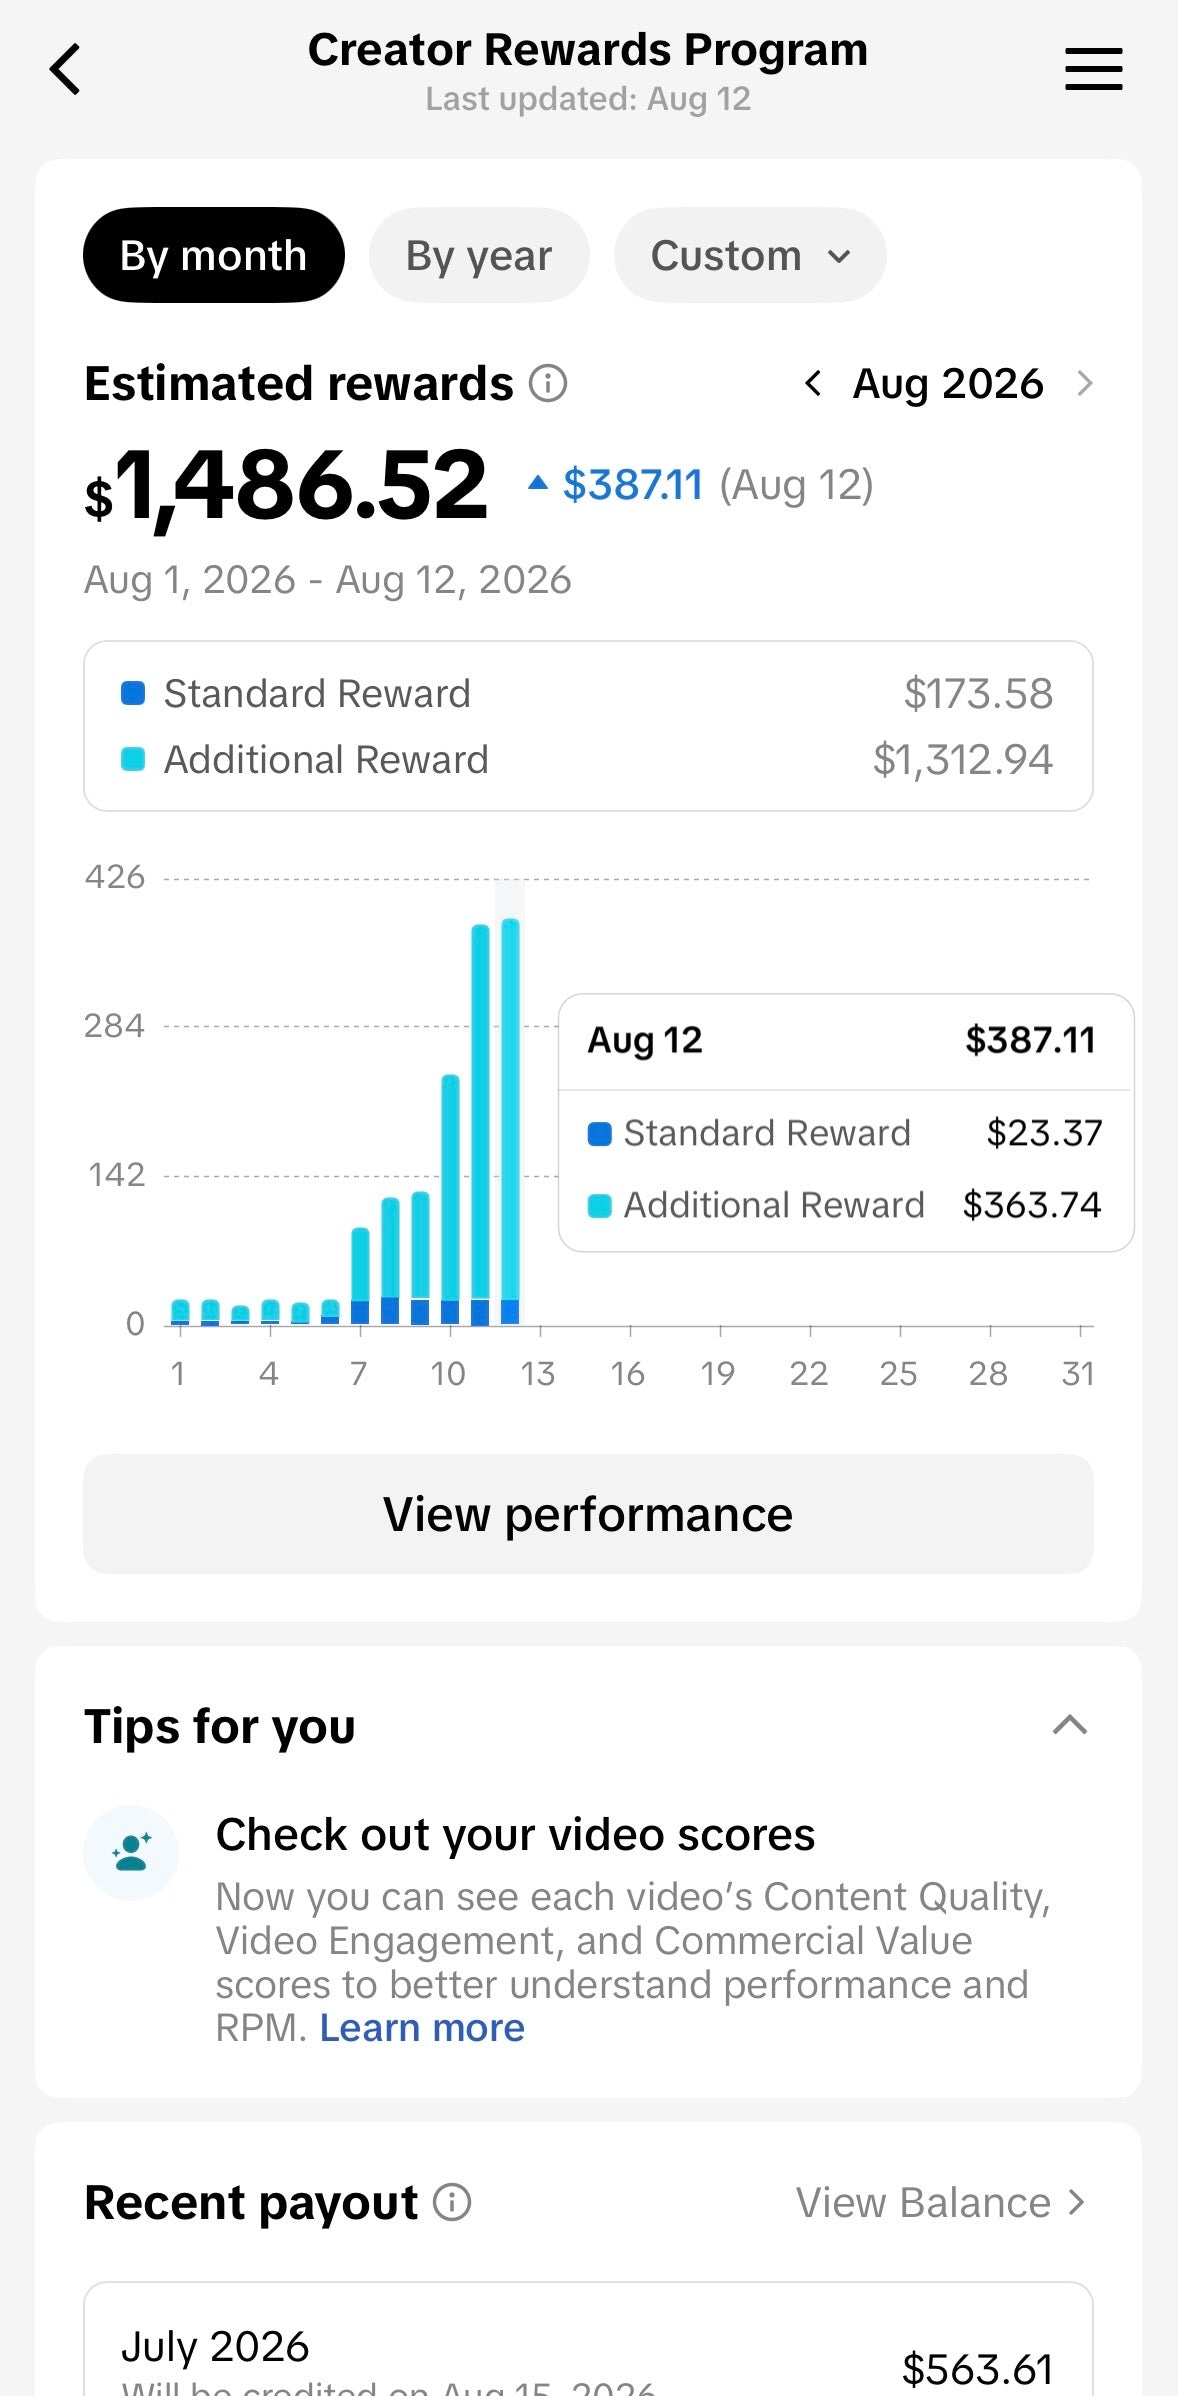
Task: Select the Aug 11 chart bar
Action: 480,1125
